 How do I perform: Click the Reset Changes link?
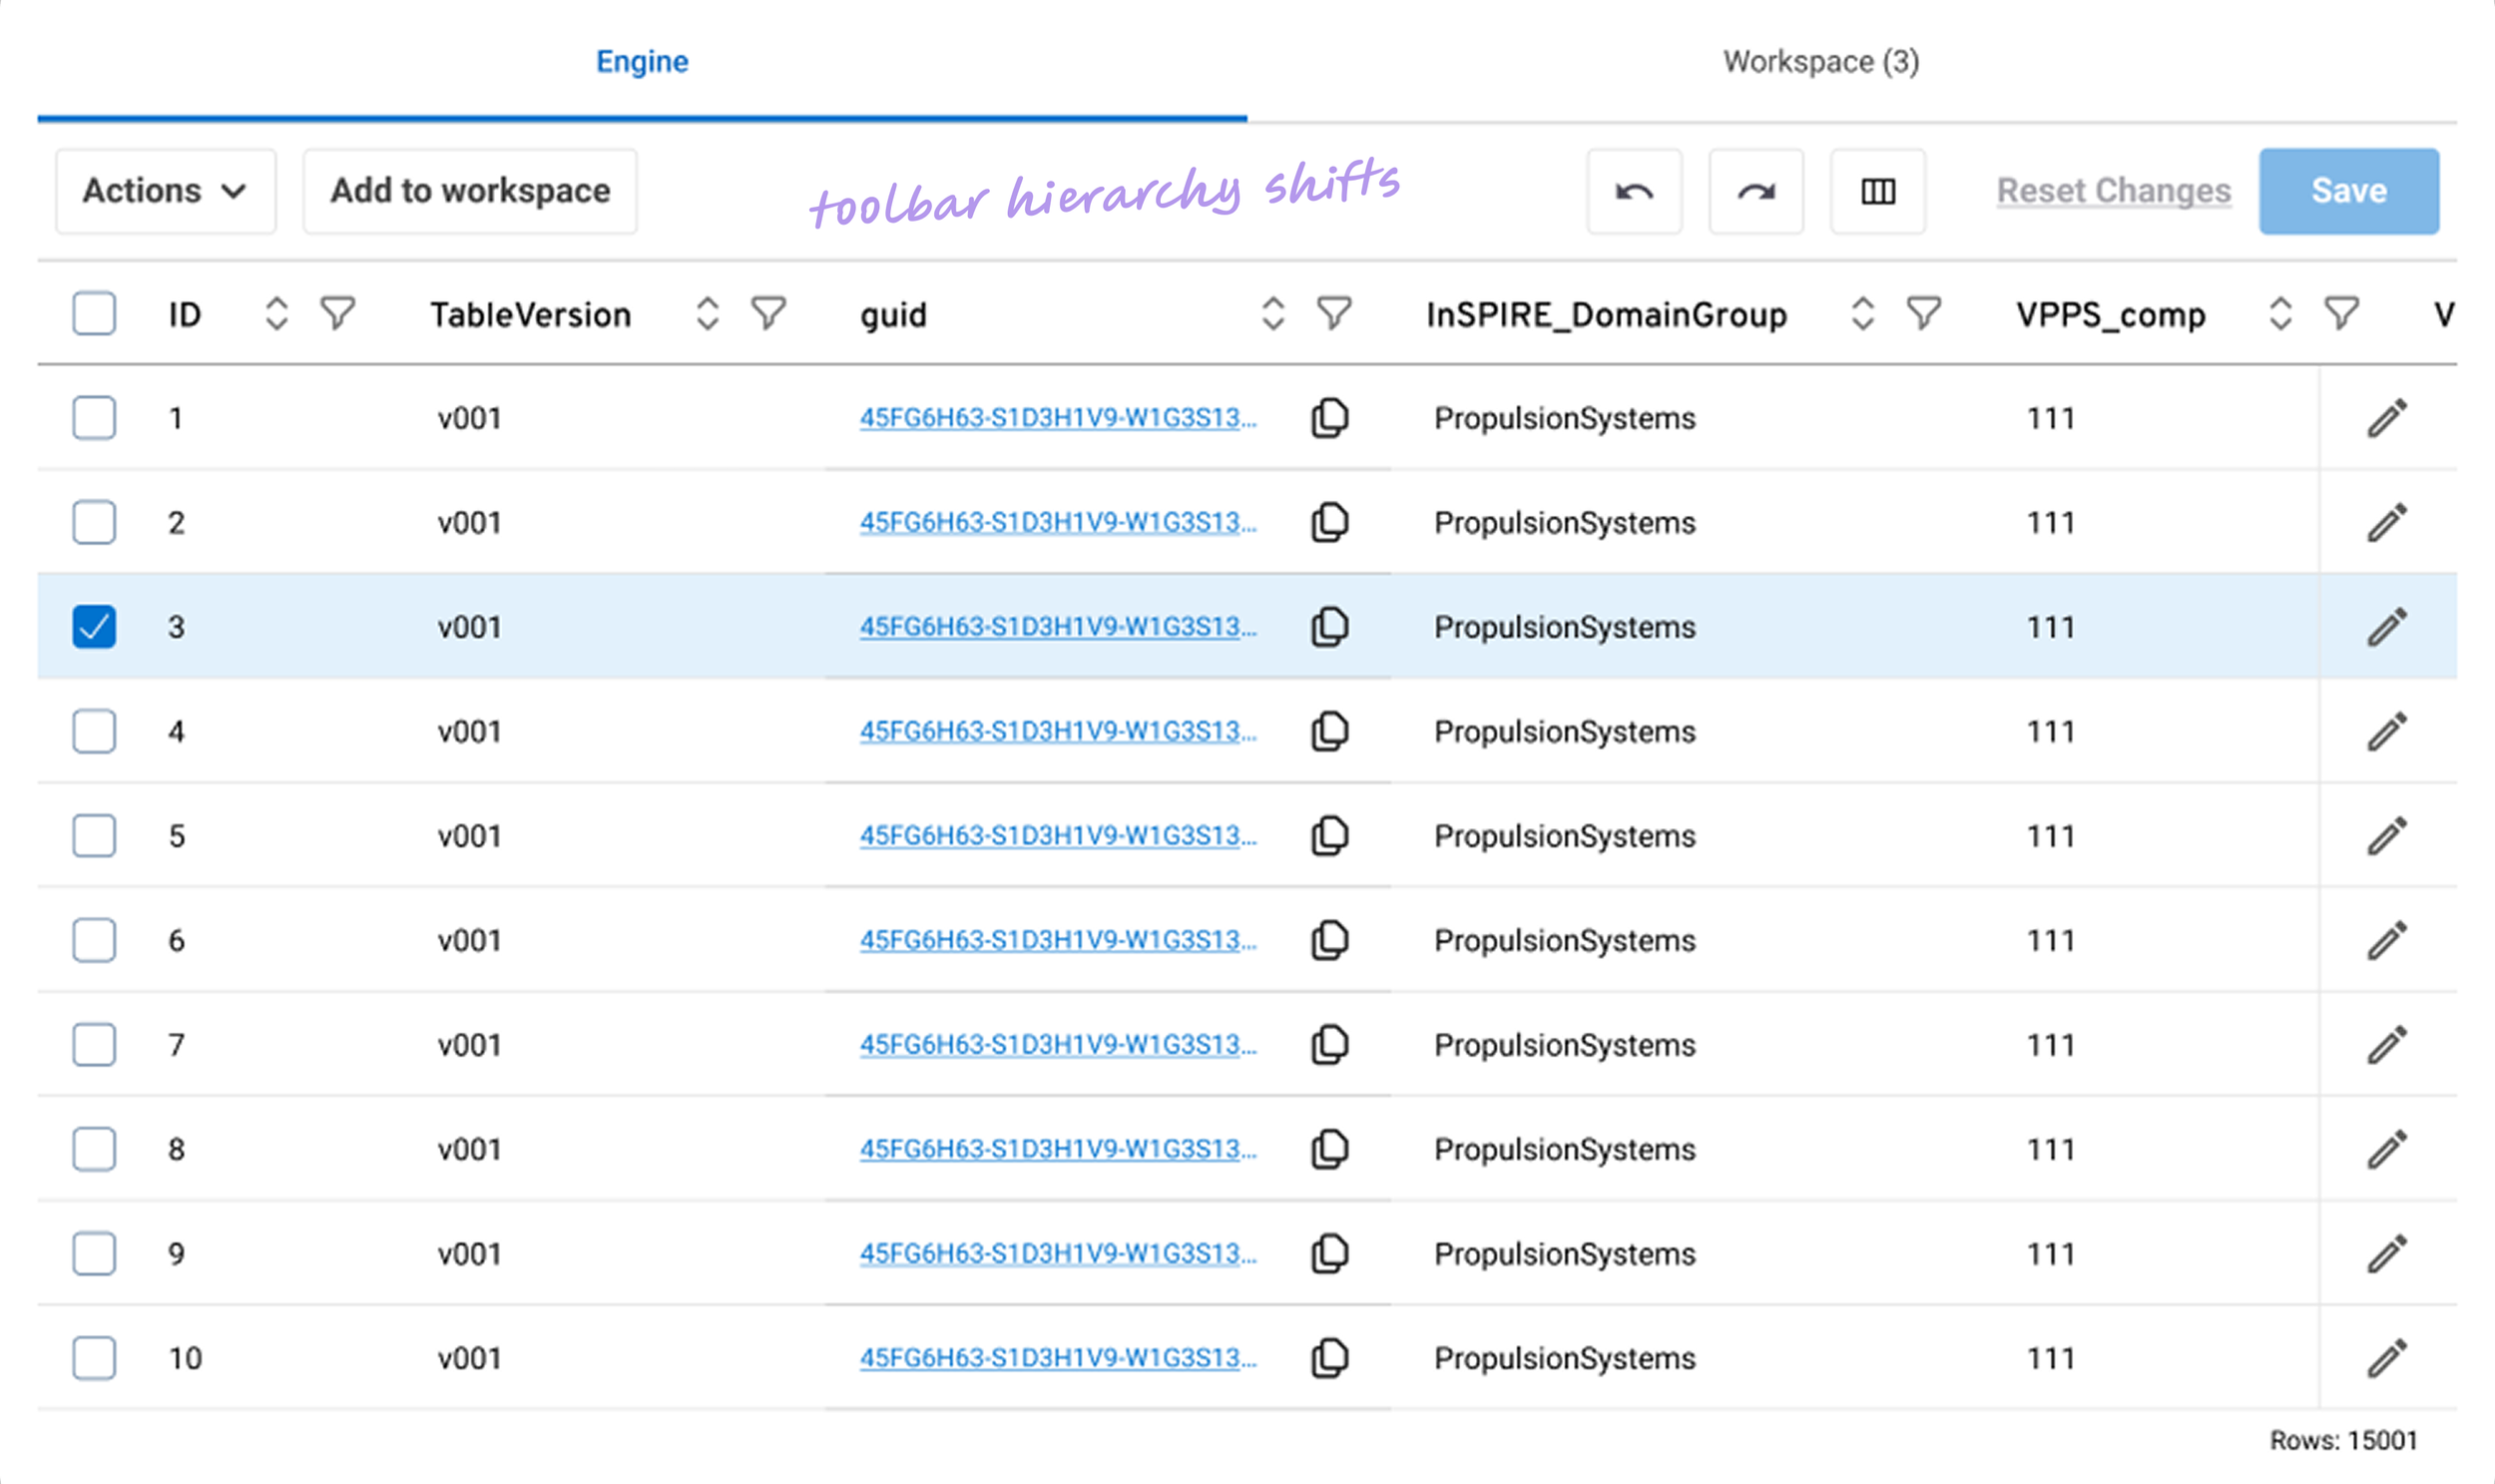click(2113, 191)
